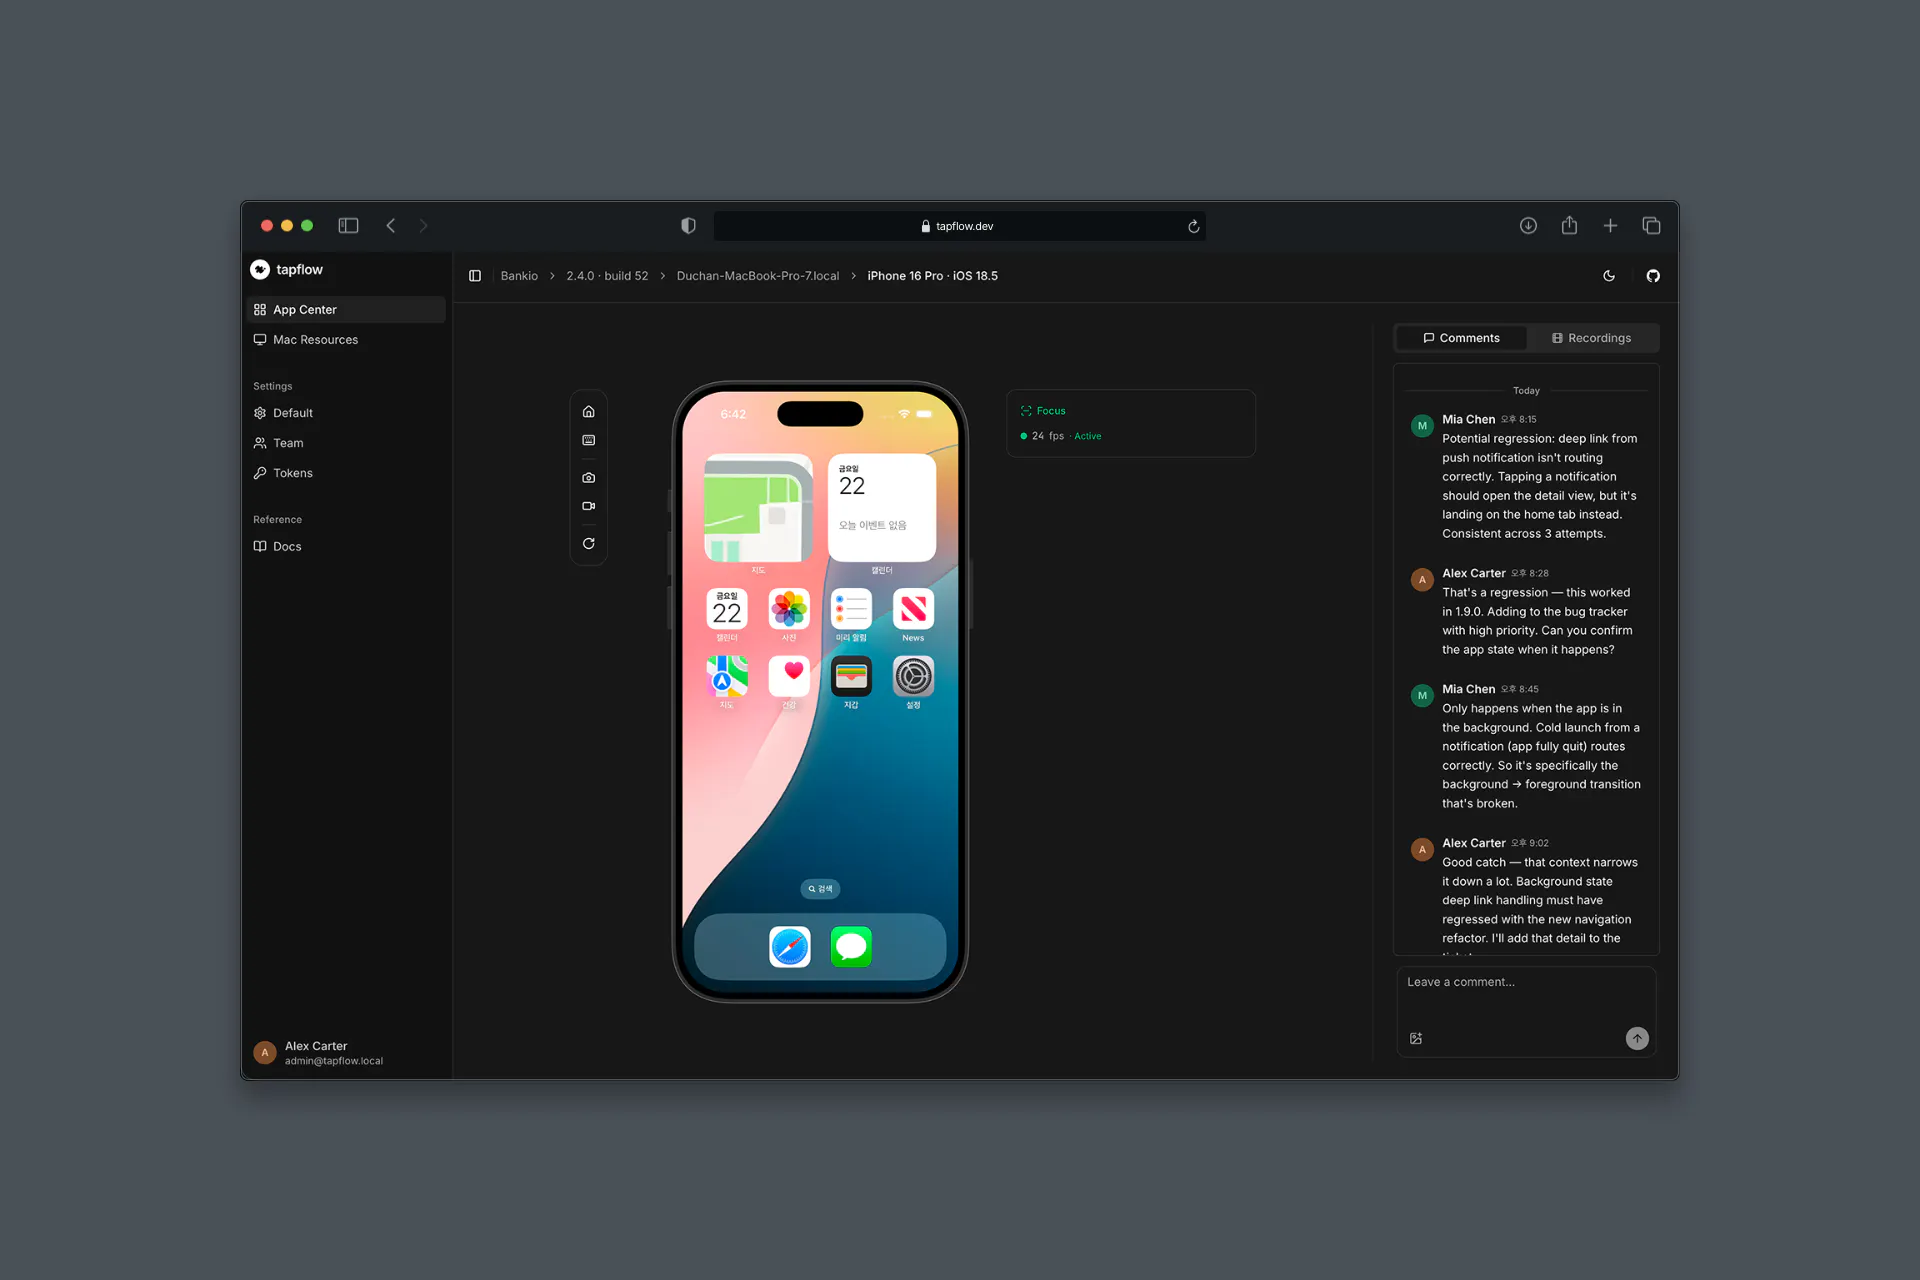This screenshot has height=1280, width=1920.
Task: Click Safari share icon
Action: tap(1569, 225)
